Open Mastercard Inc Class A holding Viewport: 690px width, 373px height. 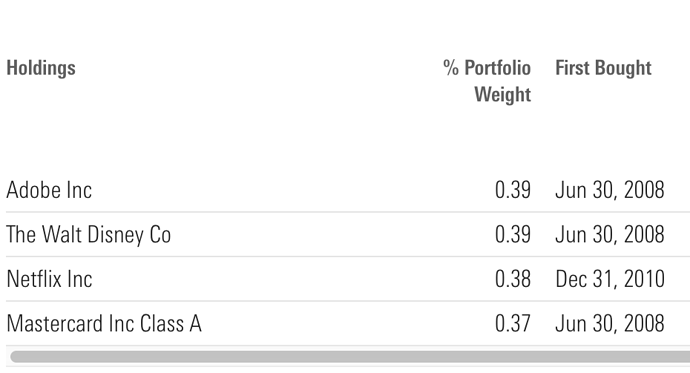pyautogui.click(x=104, y=323)
